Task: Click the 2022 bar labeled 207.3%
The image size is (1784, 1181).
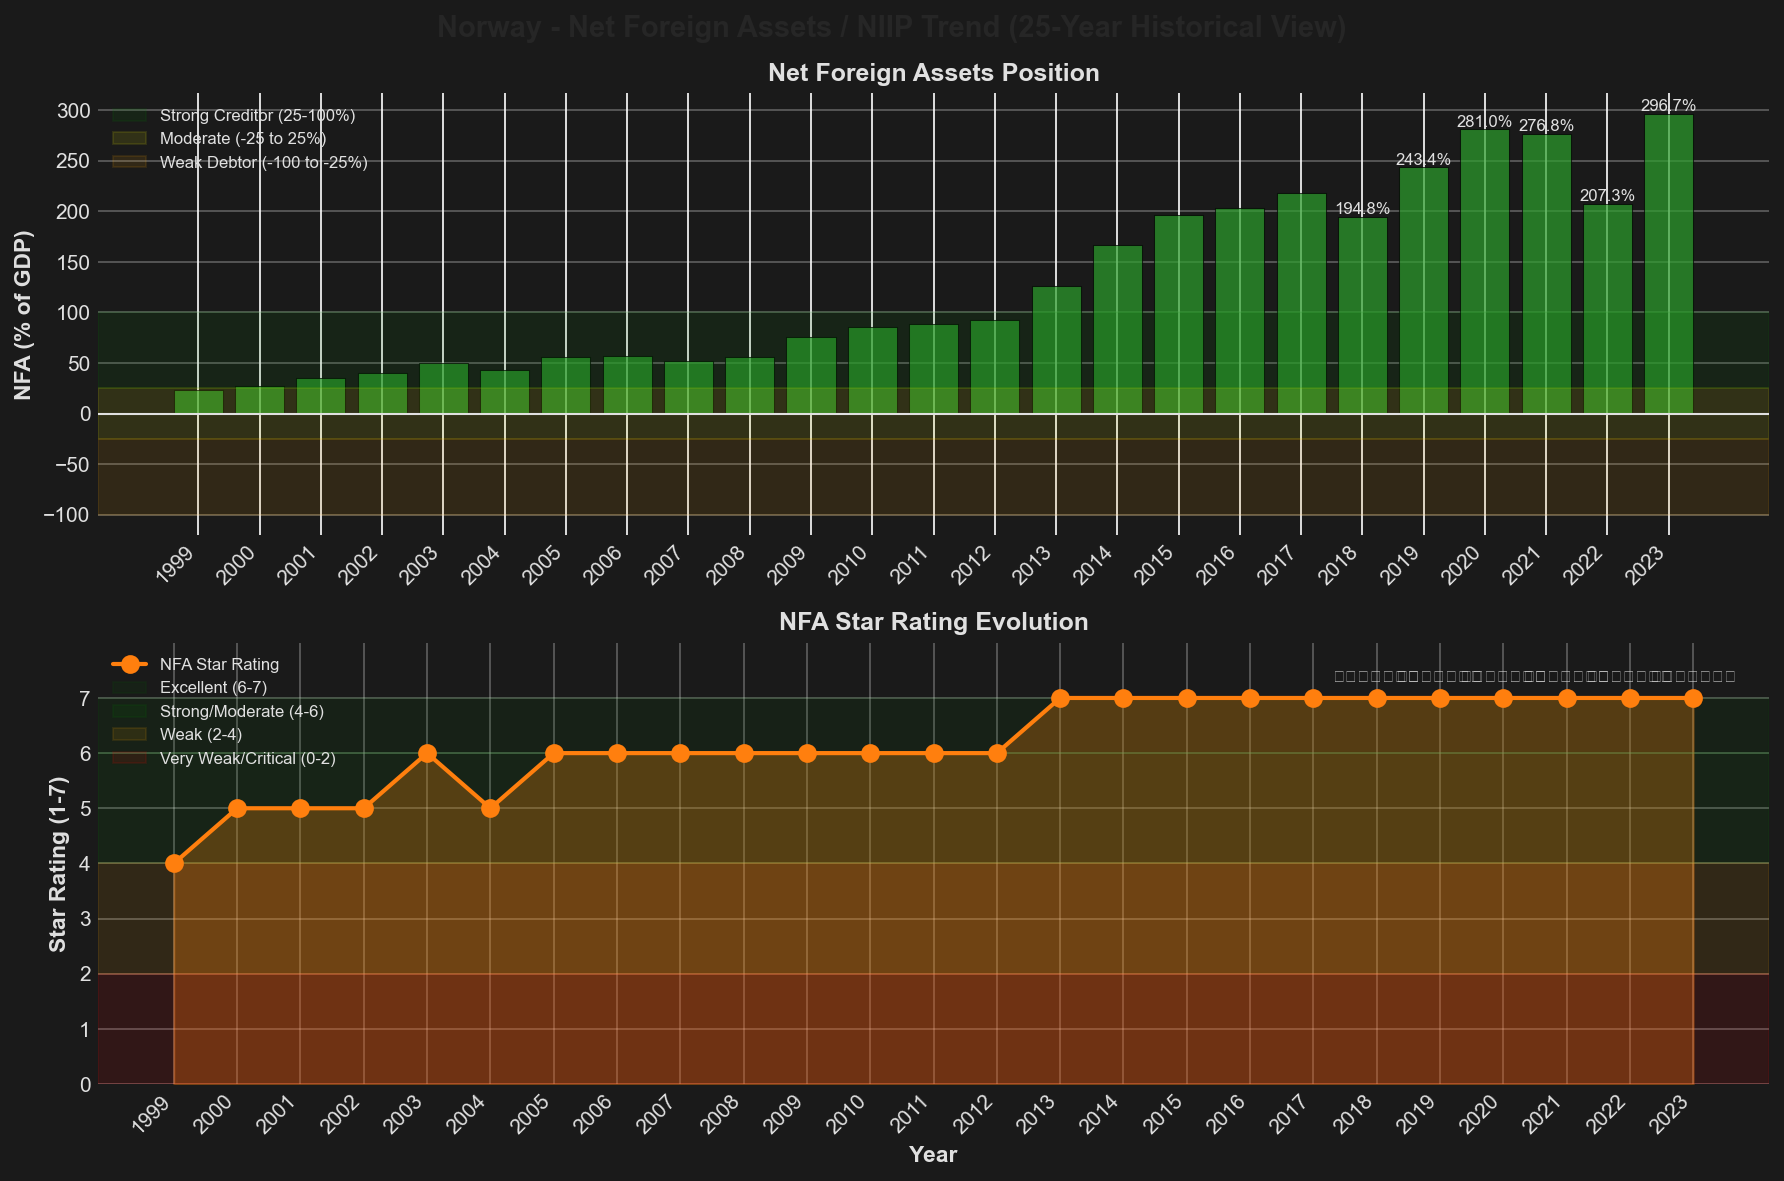Action: 1607,309
